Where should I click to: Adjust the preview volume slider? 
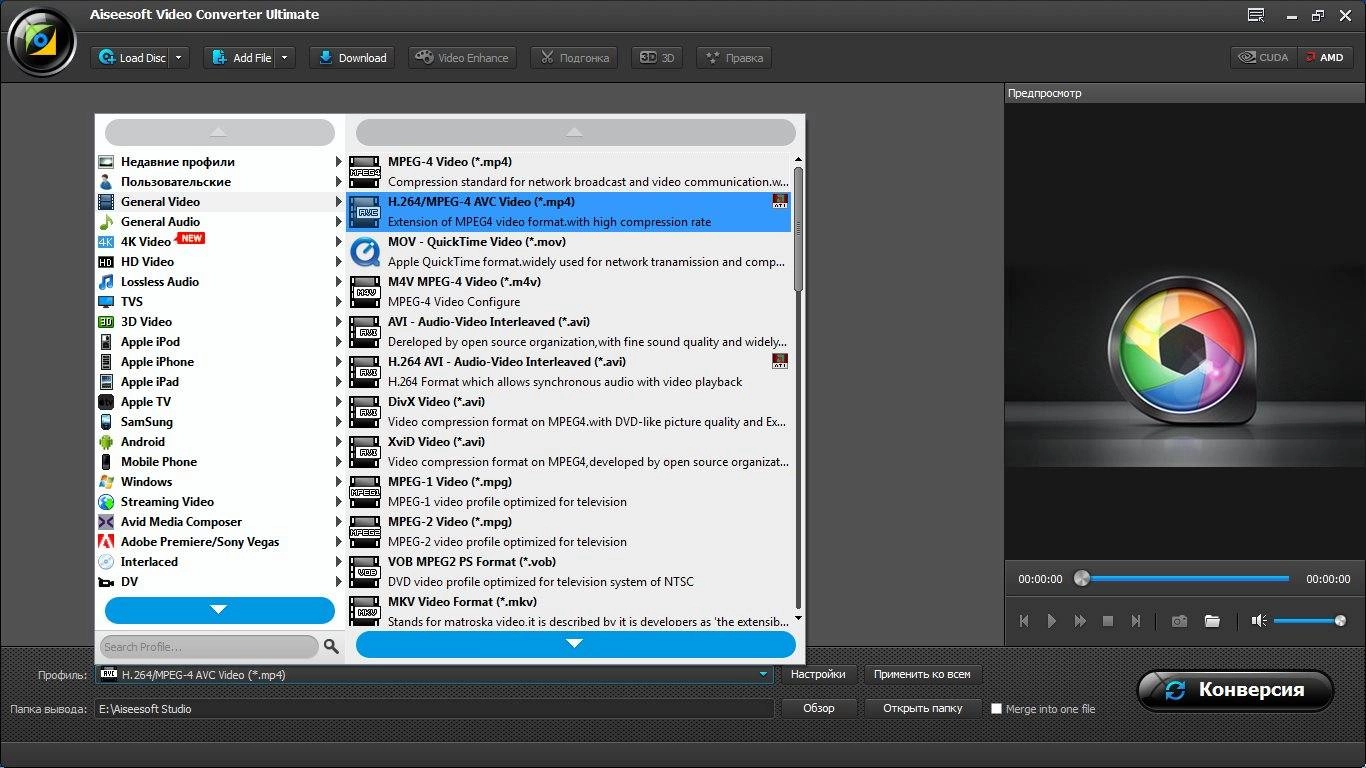pos(1311,621)
